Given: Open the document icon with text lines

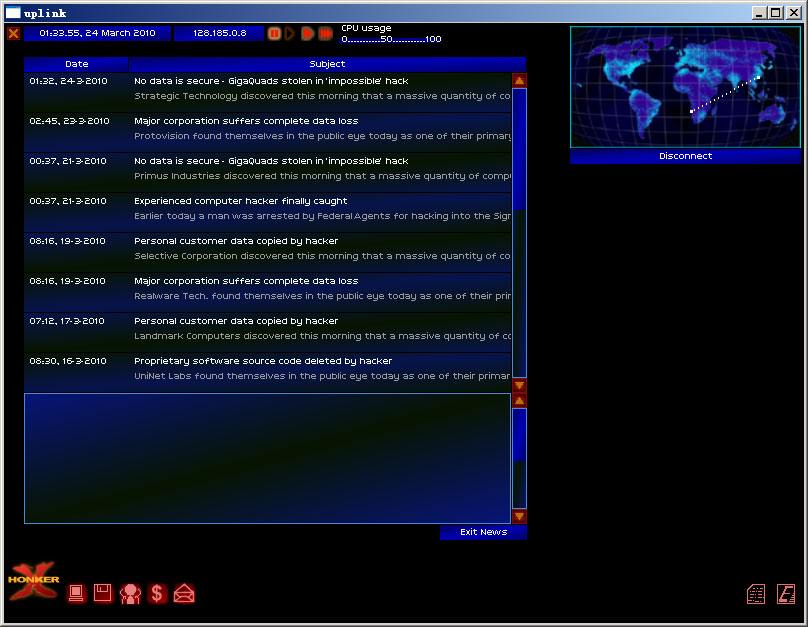Looking at the screenshot, I should click(x=756, y=594).
